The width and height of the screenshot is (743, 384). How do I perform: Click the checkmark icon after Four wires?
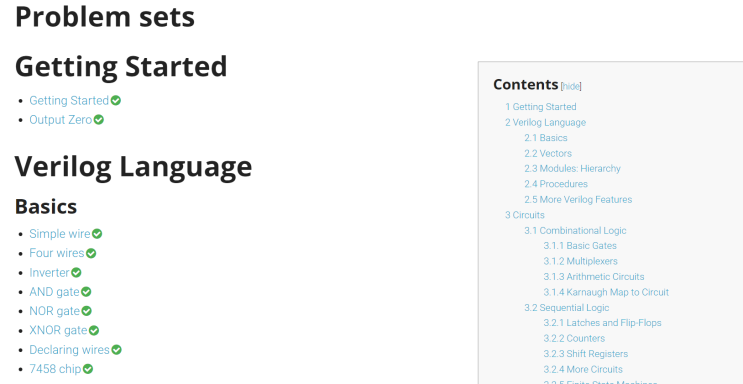[x=91, y=253]
